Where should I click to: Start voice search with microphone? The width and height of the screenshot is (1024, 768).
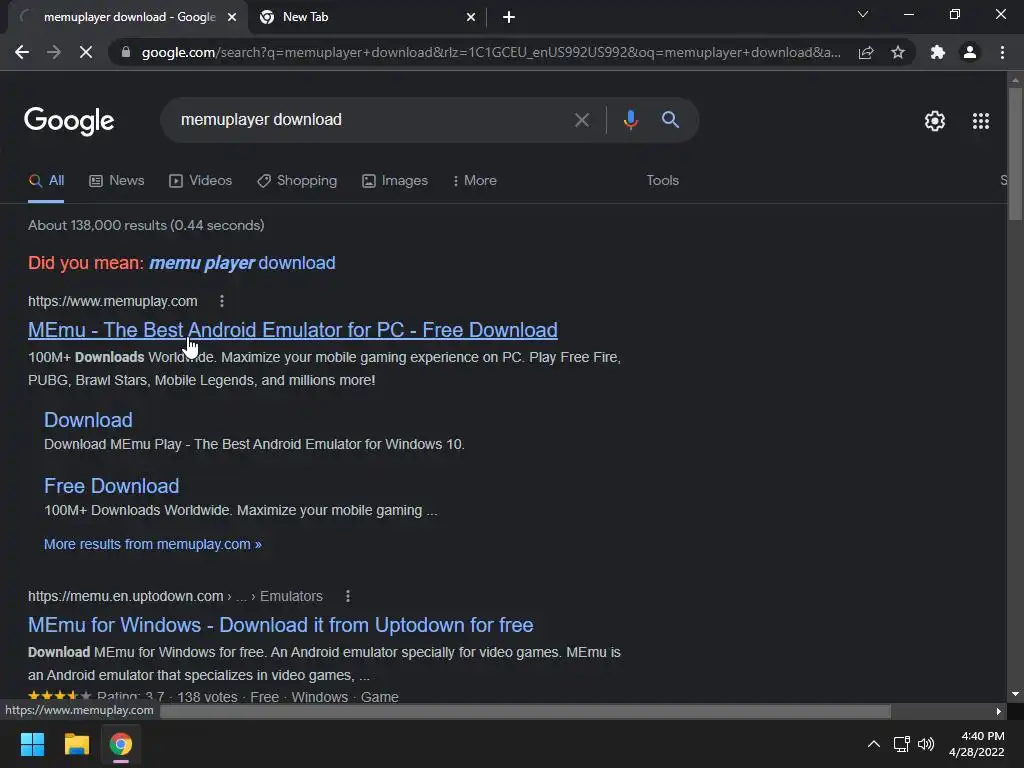tap(630, 120)
